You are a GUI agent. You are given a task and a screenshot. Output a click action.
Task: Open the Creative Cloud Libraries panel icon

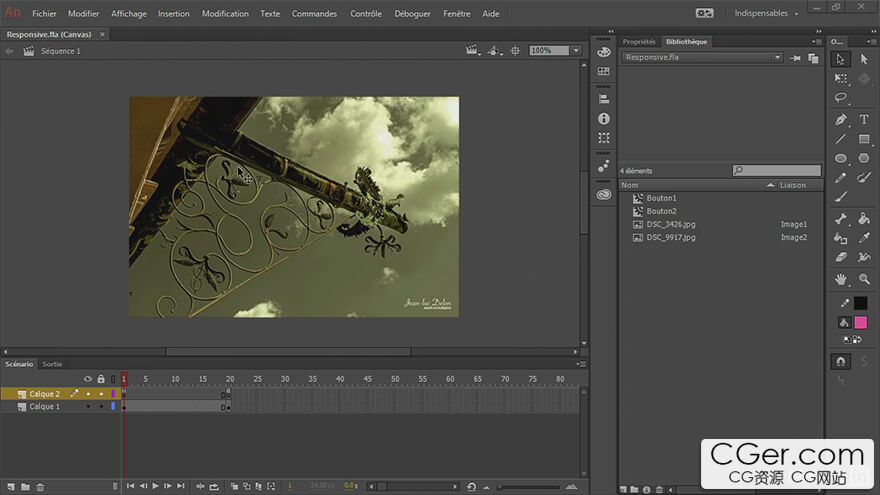tap(604, 195)
